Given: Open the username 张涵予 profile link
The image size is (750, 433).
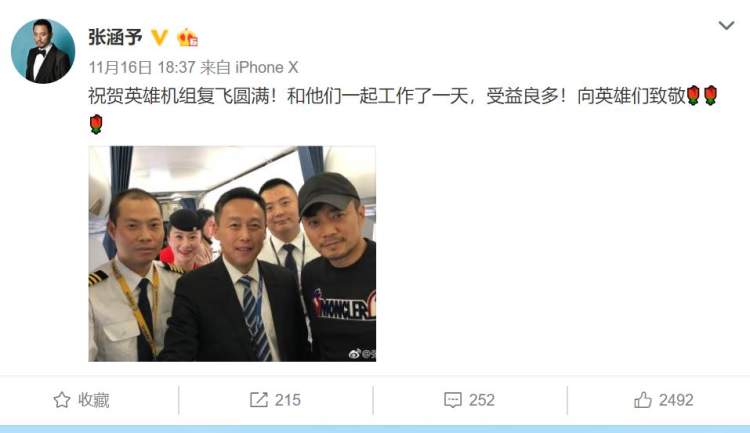Looking at the screenshot, I should pos(115,37).
